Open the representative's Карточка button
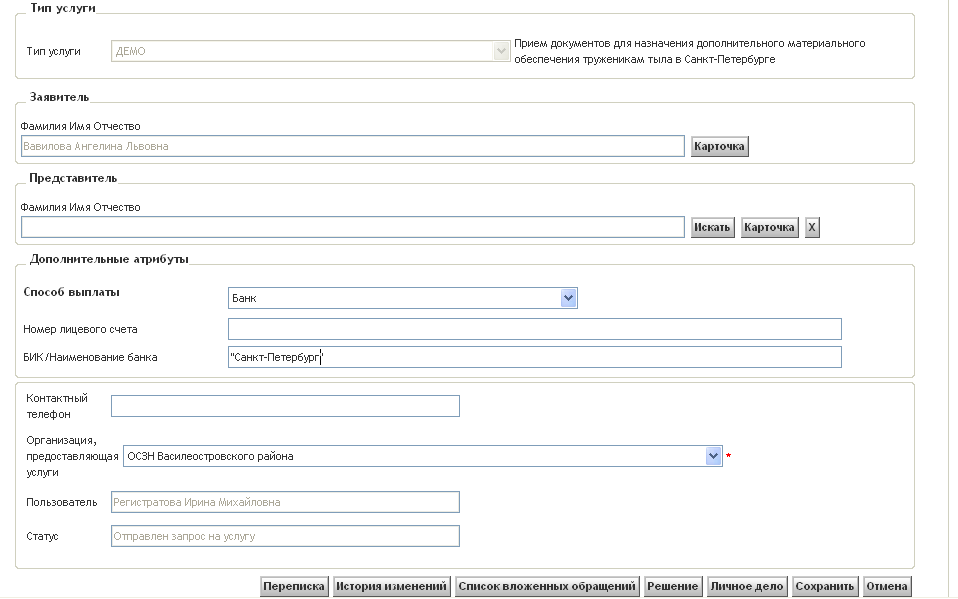 (769, 227)
